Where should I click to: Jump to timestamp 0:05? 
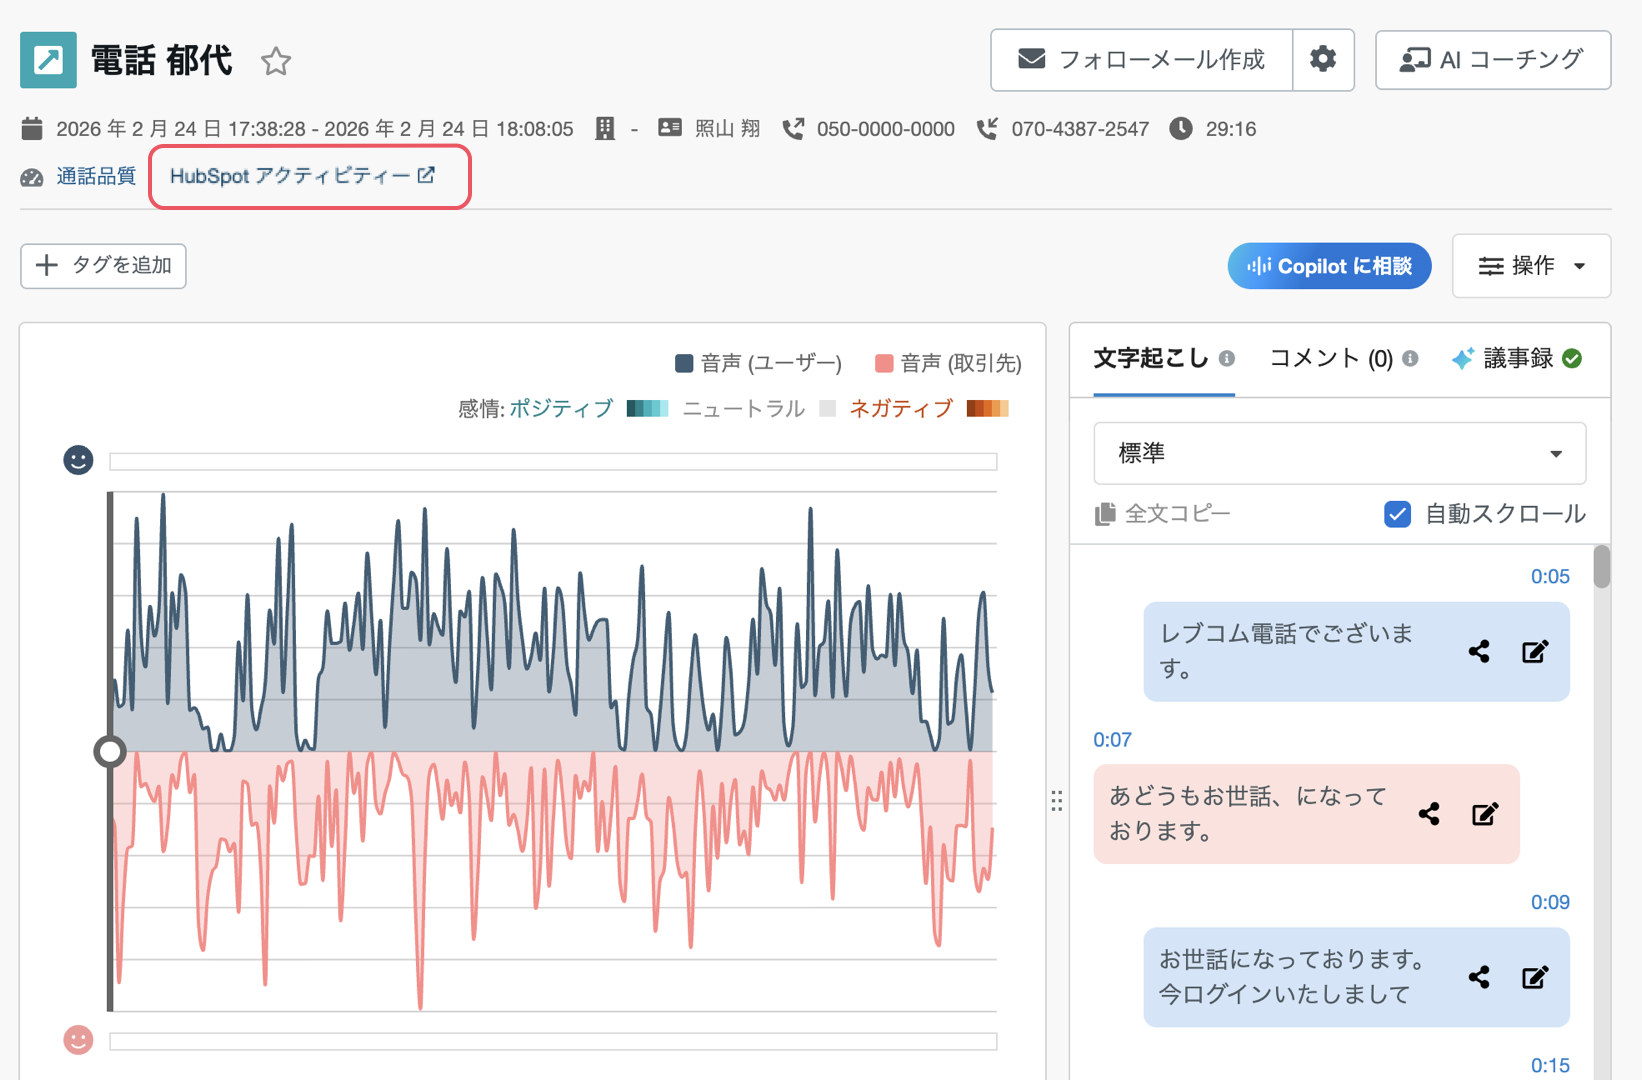point(1550,576)
